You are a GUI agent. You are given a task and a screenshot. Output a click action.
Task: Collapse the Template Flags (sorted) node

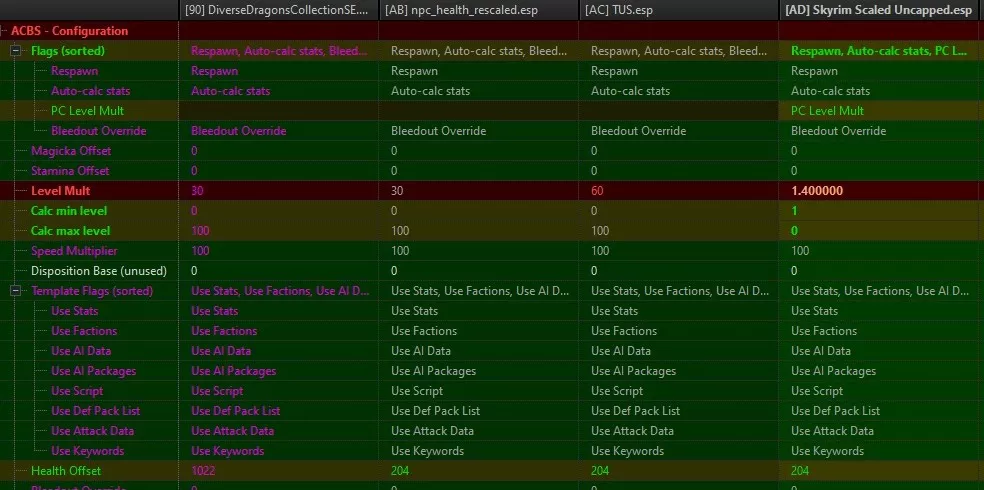(x=16, y=291)
